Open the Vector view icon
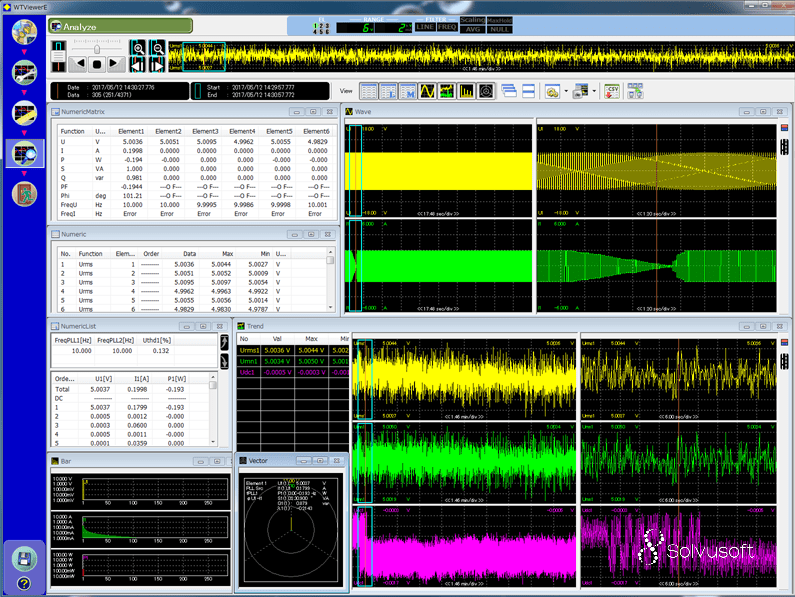The image size is (795, 597). click(x=485, y=91)
